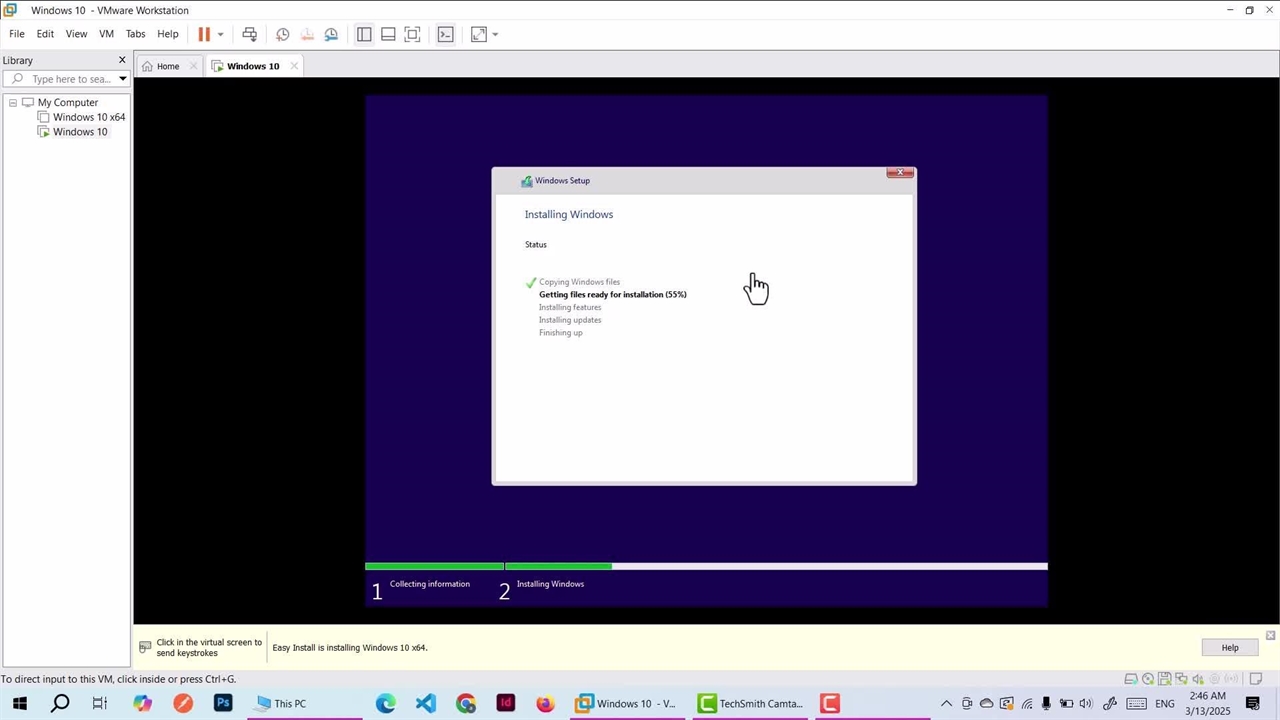Click the CD/DVD device status icon

point(1148,679)
